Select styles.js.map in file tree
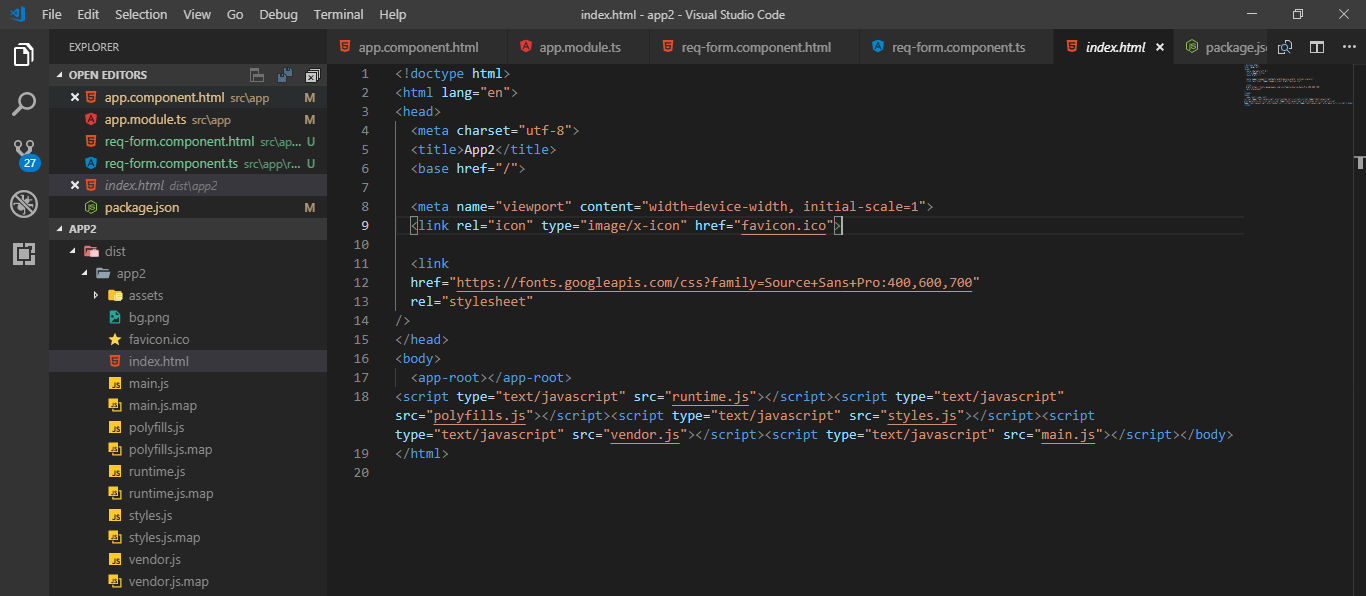Viewport: 1366px width, 596px height. click(x=188, y=538)
